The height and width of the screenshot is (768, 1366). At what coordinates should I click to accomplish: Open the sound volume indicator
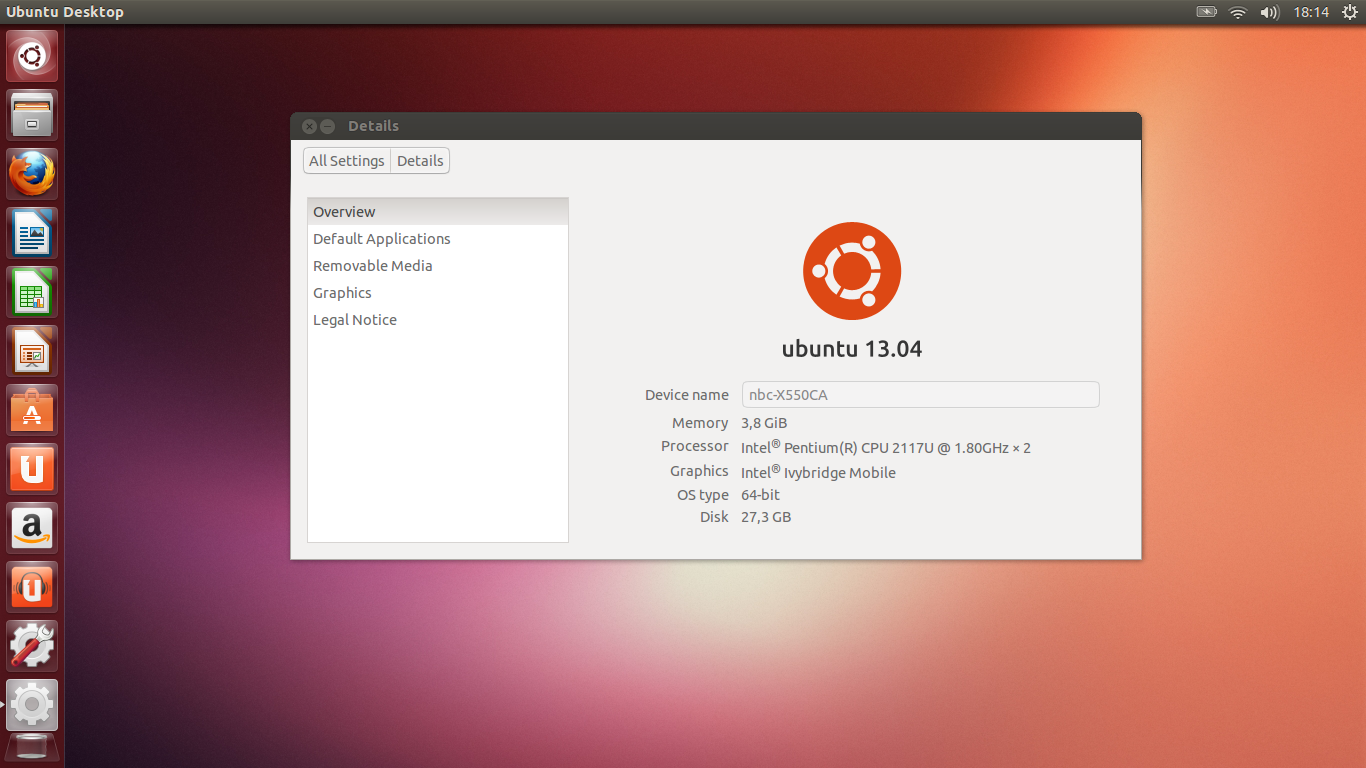[x=1270, y=12]
